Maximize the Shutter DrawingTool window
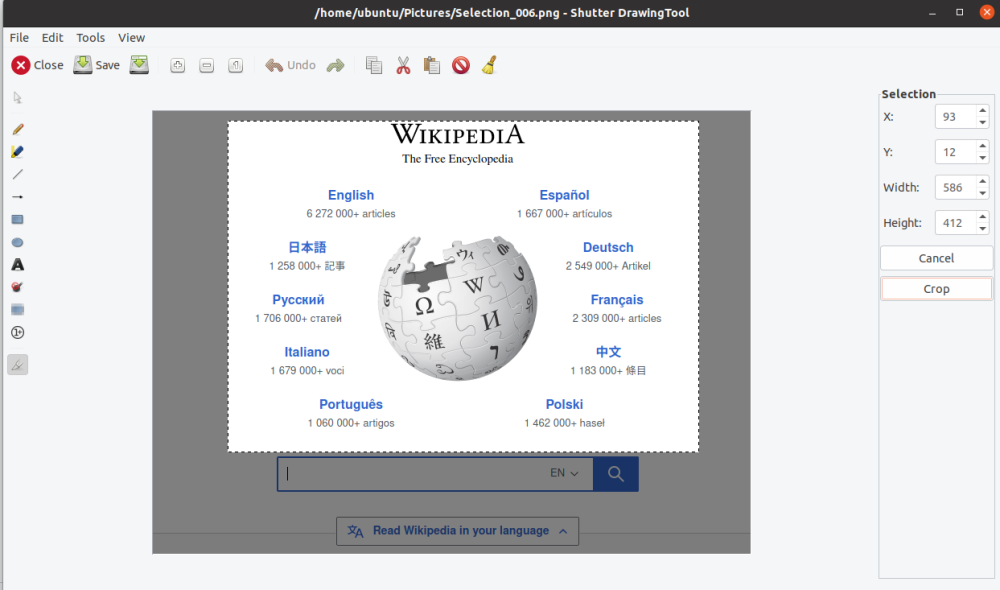This screenshot has height=590, width=1000. tap(959, 12)
